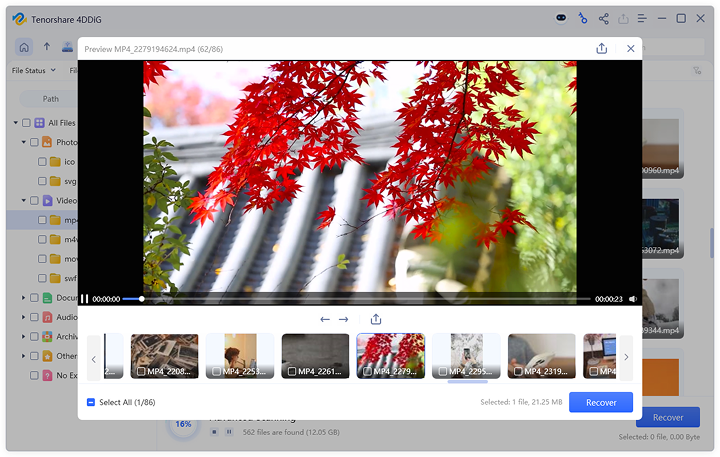The width and height of the screenshot is (720, 457).
Task: Click the chatbot assistant icon in title bar
Action: [562, 18]
